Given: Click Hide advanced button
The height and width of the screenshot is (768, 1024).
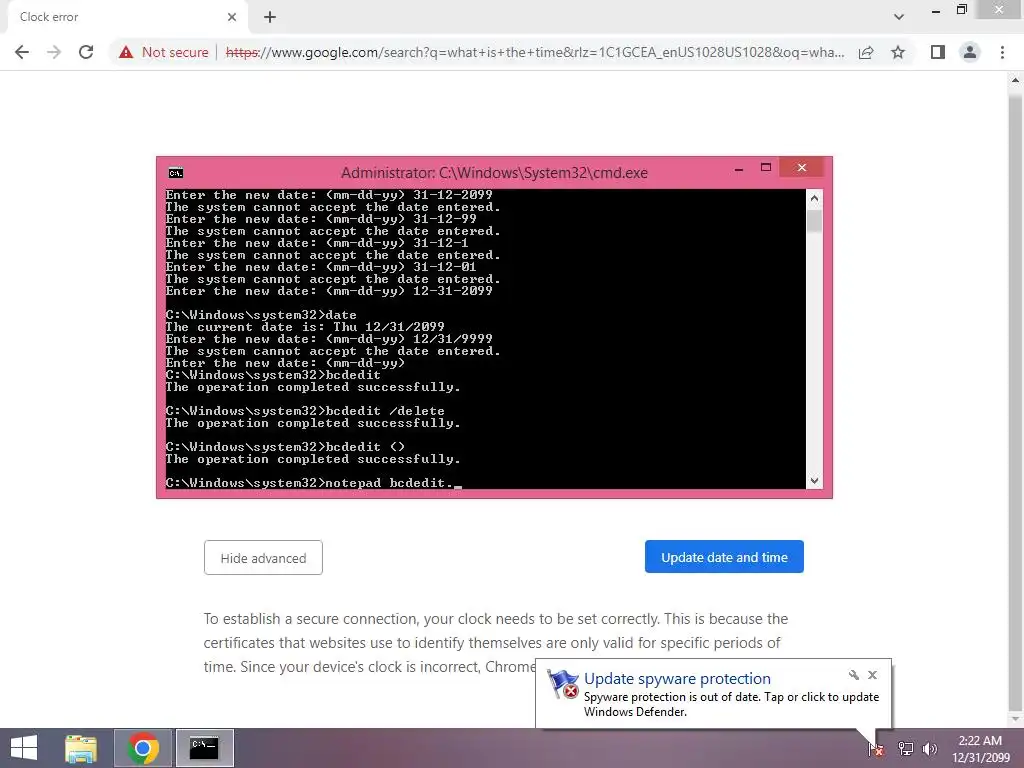Looking at the screenshot, I should point(263,558).
